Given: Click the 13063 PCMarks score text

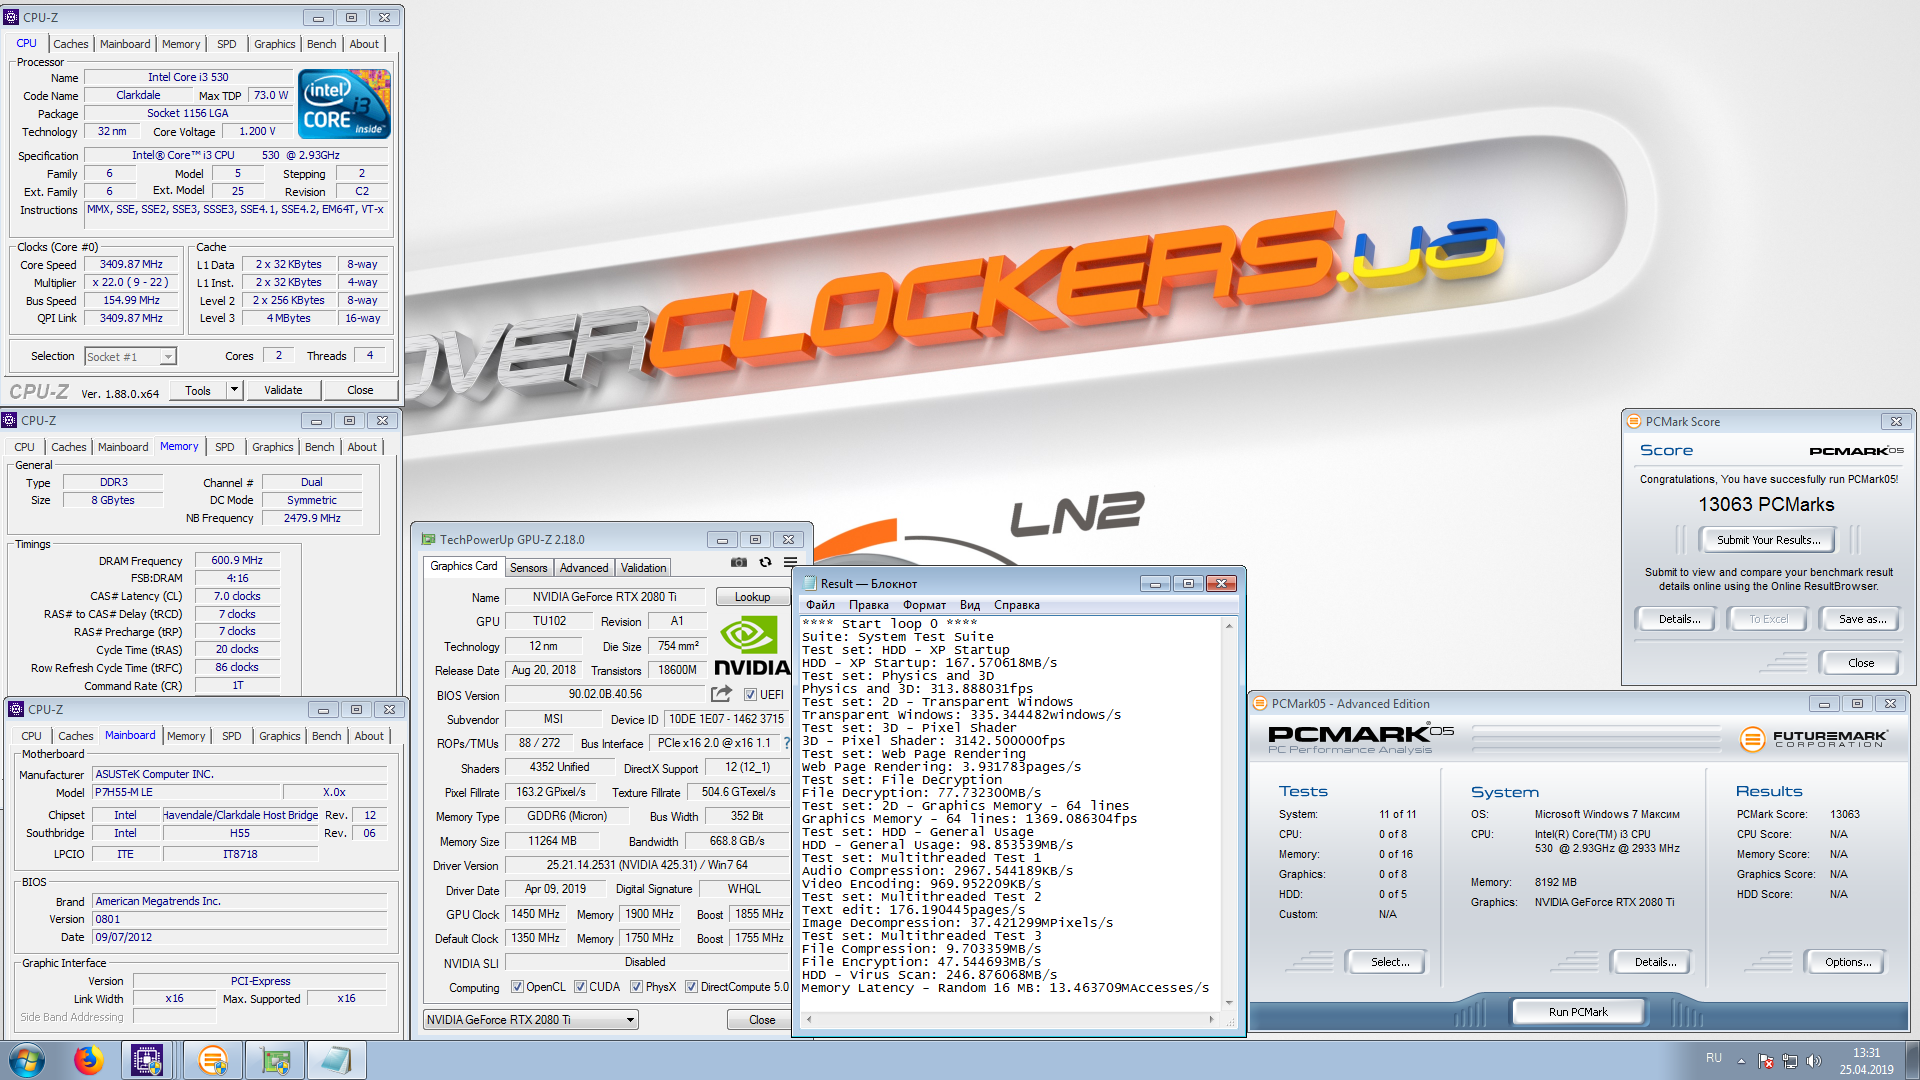Looking at the screenshot, I should pos(1766,504).
